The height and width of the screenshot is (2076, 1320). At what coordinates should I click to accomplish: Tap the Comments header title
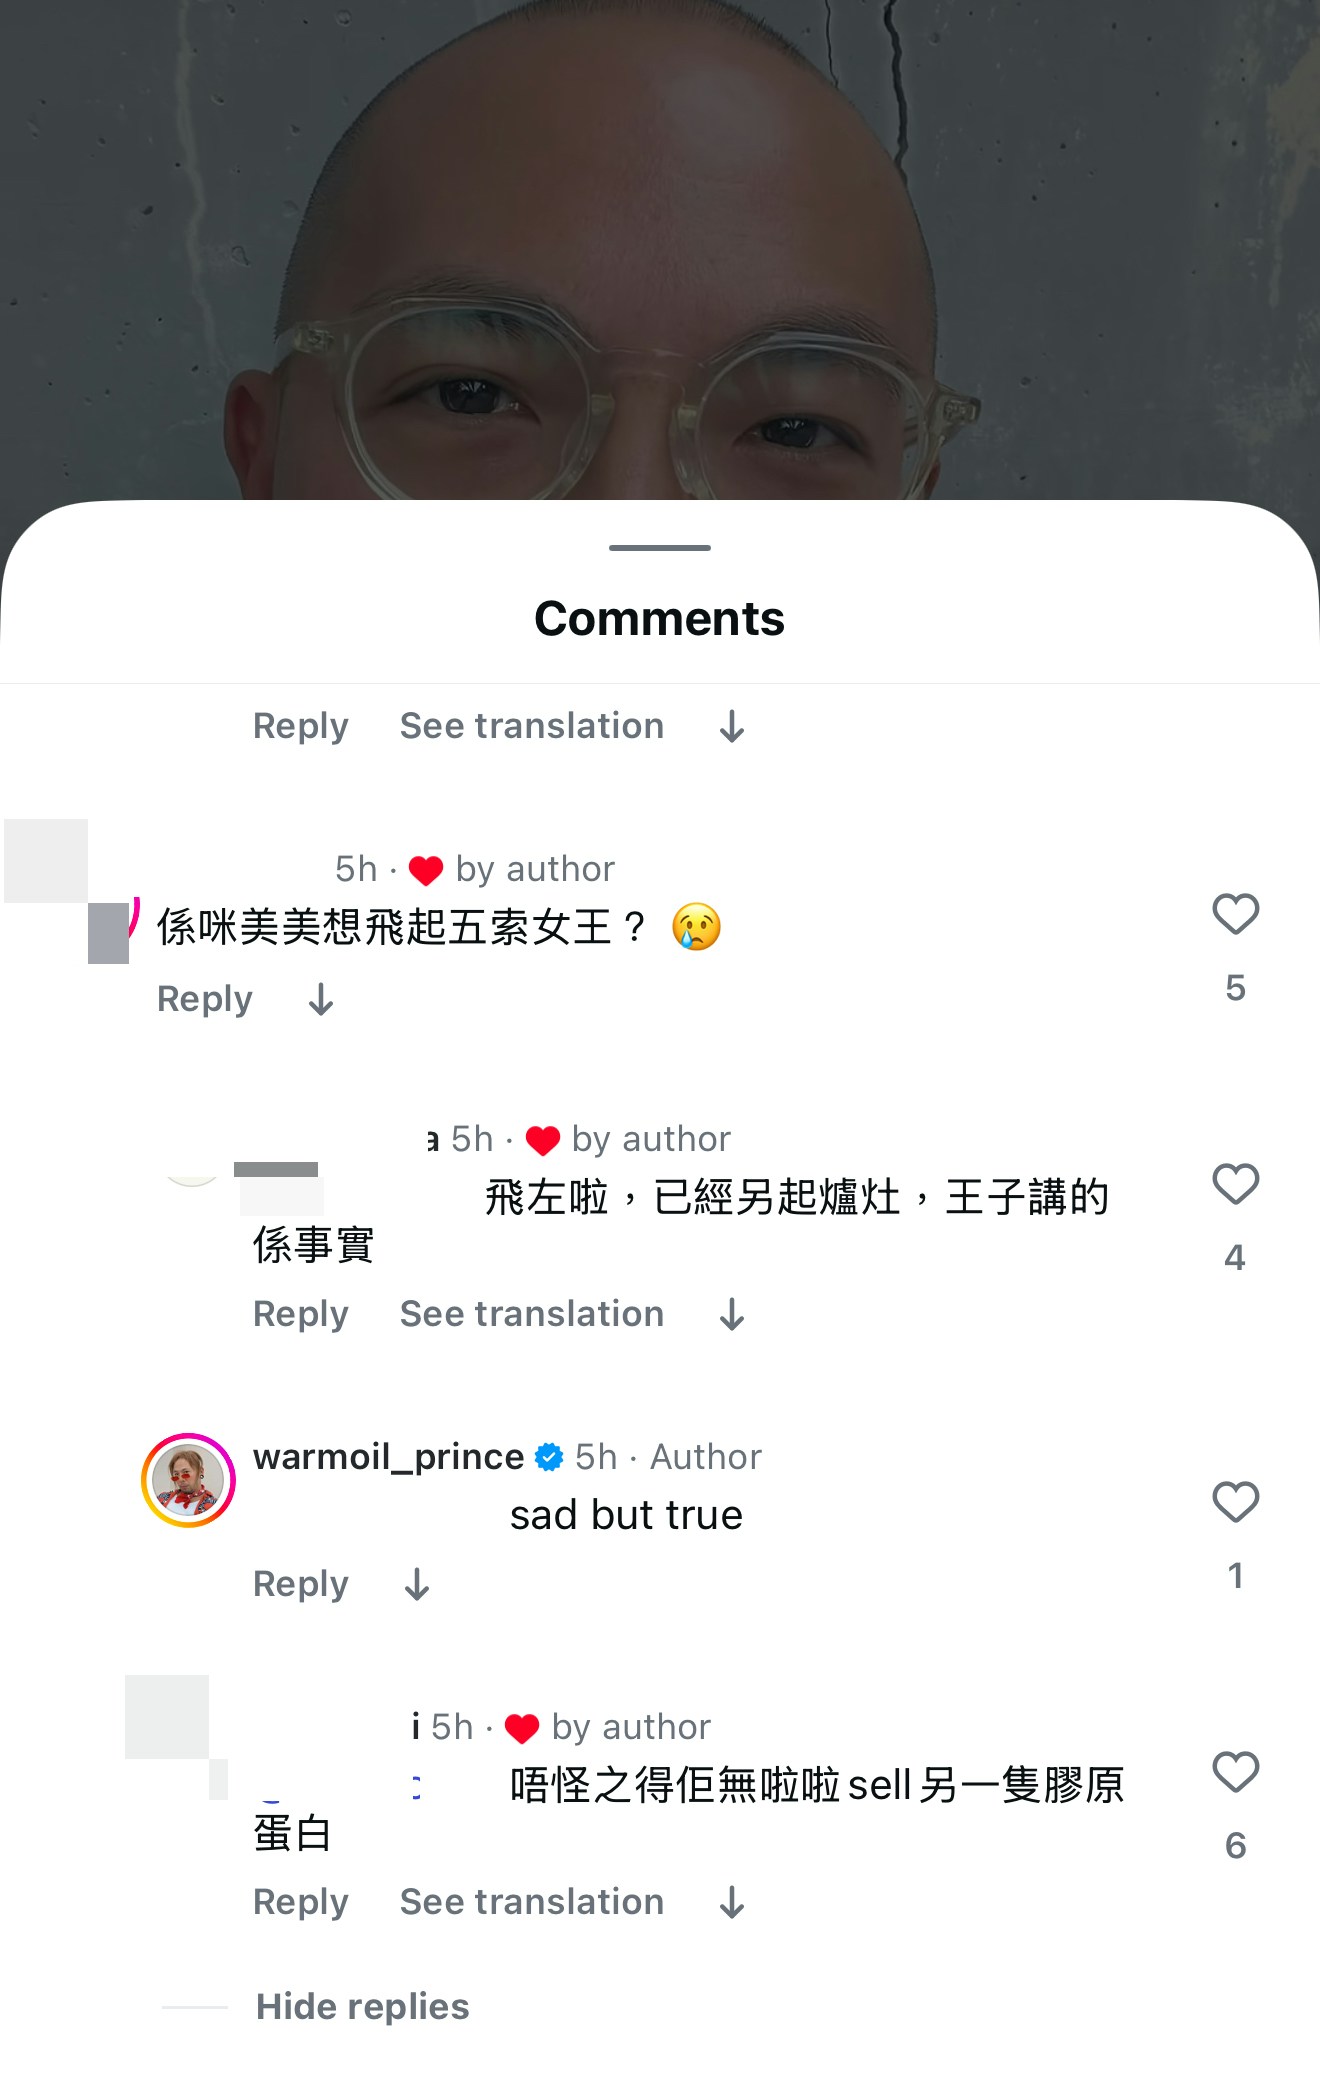(660, 618)
